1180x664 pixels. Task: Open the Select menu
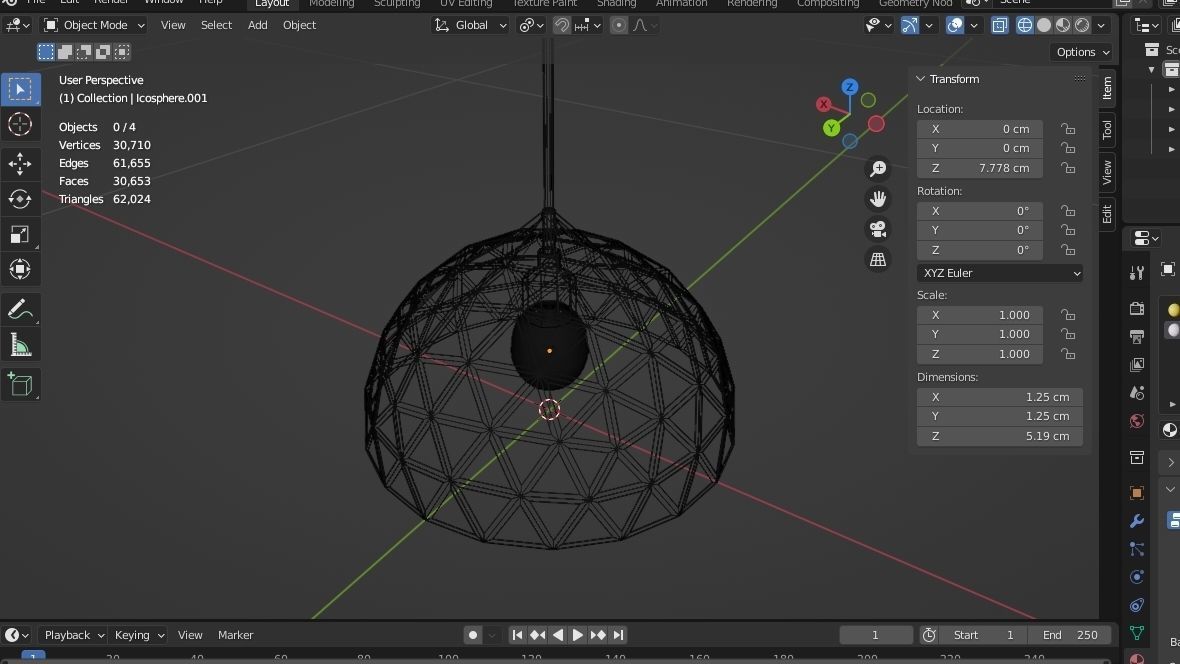click(217, 26)
